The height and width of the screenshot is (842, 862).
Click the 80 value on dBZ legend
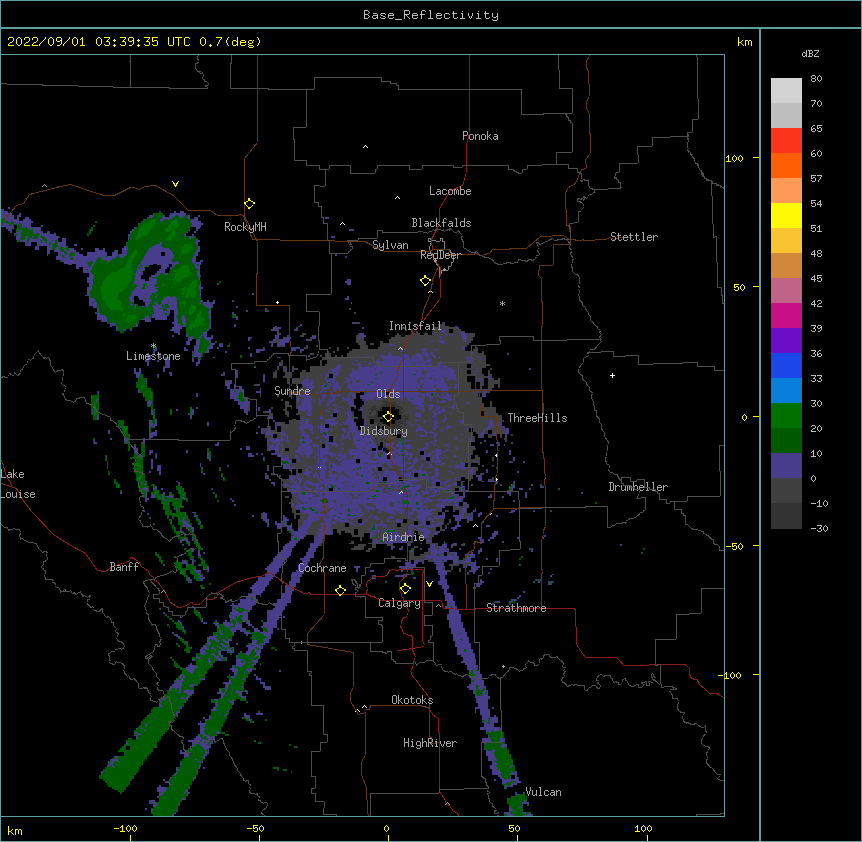pyautogui.click(x=816, y=79)
